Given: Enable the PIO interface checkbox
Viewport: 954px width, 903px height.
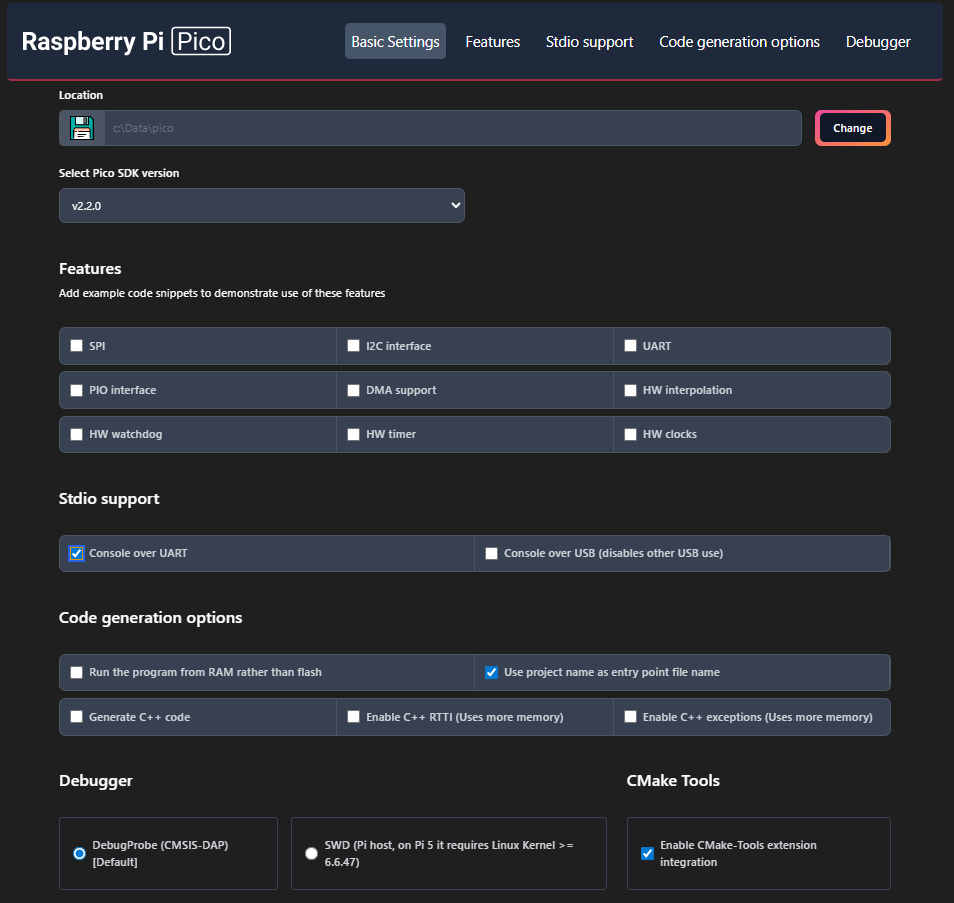Looking at the screenshot, I should pyautogui.click(x=77, y=390).
